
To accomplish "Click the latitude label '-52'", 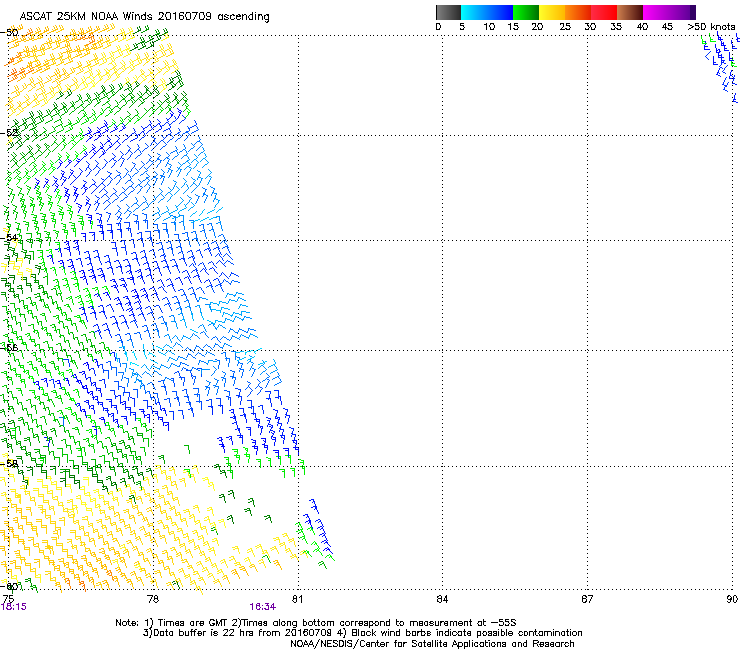I will tap(9, 133).
